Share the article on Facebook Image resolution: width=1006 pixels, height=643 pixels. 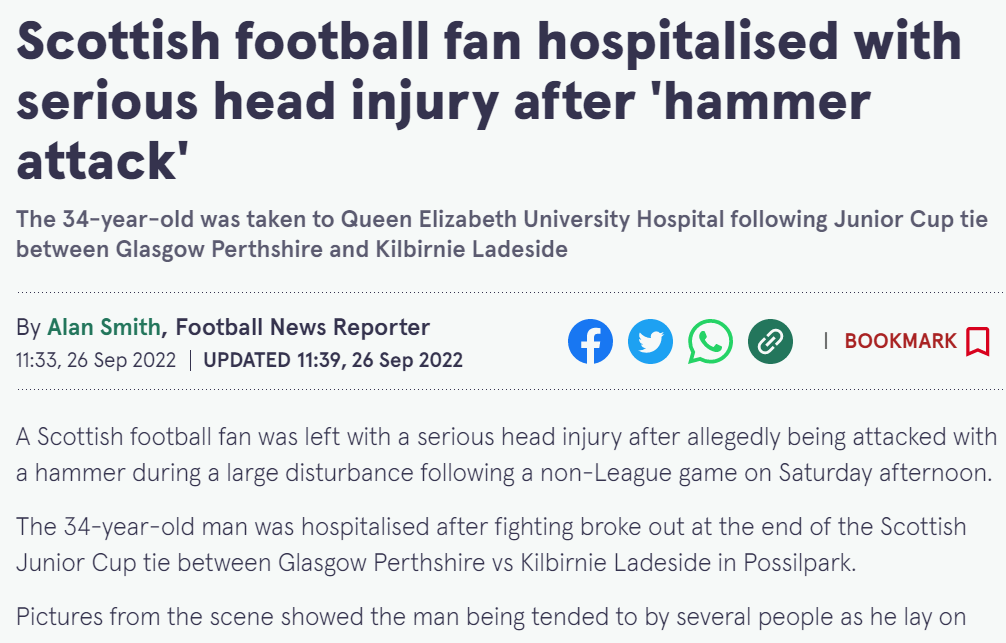point(590,341)
